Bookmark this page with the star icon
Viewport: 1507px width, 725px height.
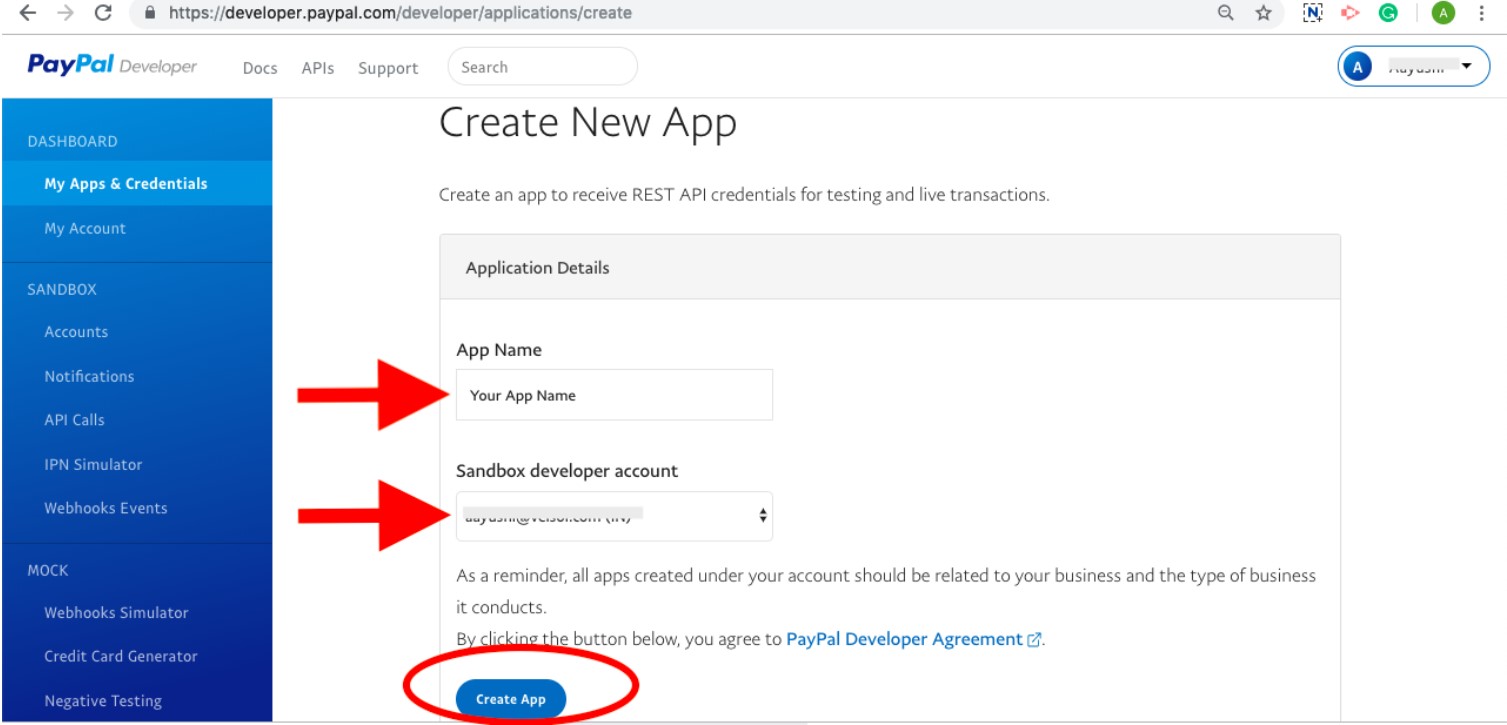pos(1263,13)
